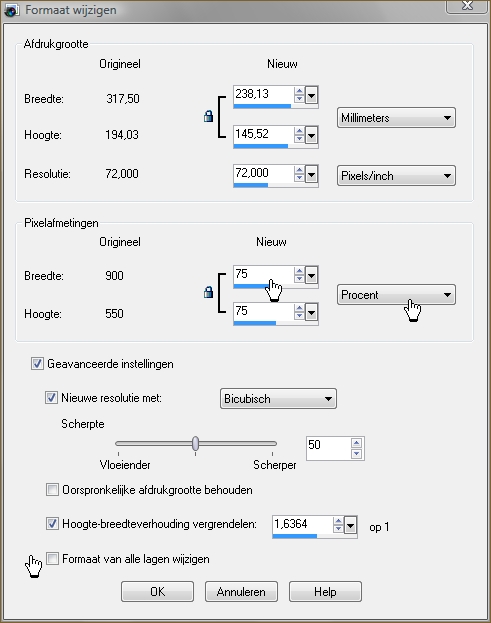Confirm resize with the OK button

point(157,592)
